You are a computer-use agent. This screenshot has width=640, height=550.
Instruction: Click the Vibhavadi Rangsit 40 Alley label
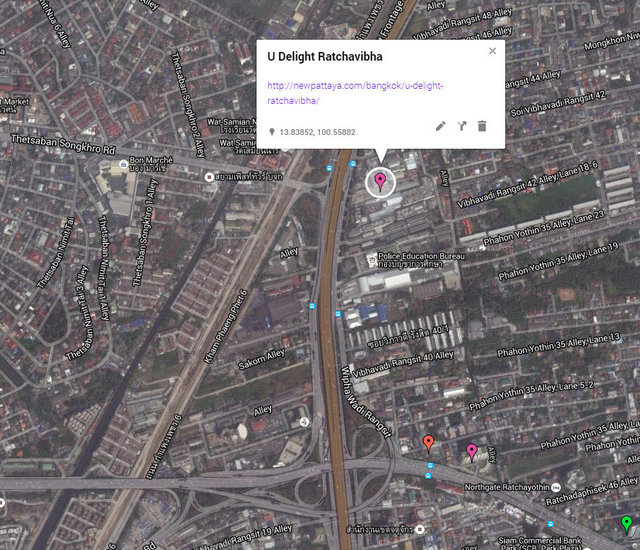[x=403, y=364]
